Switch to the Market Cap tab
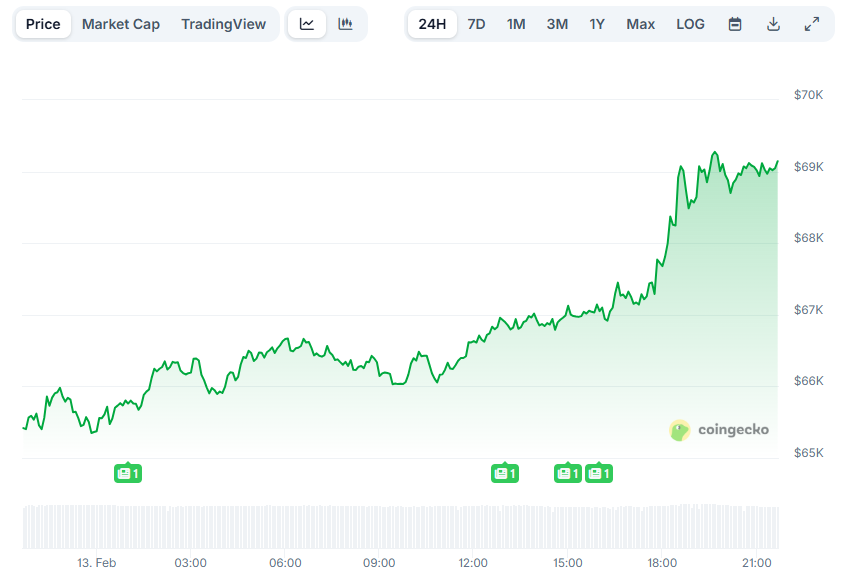This screenshot has width=841, height=587. click(120, 23)
